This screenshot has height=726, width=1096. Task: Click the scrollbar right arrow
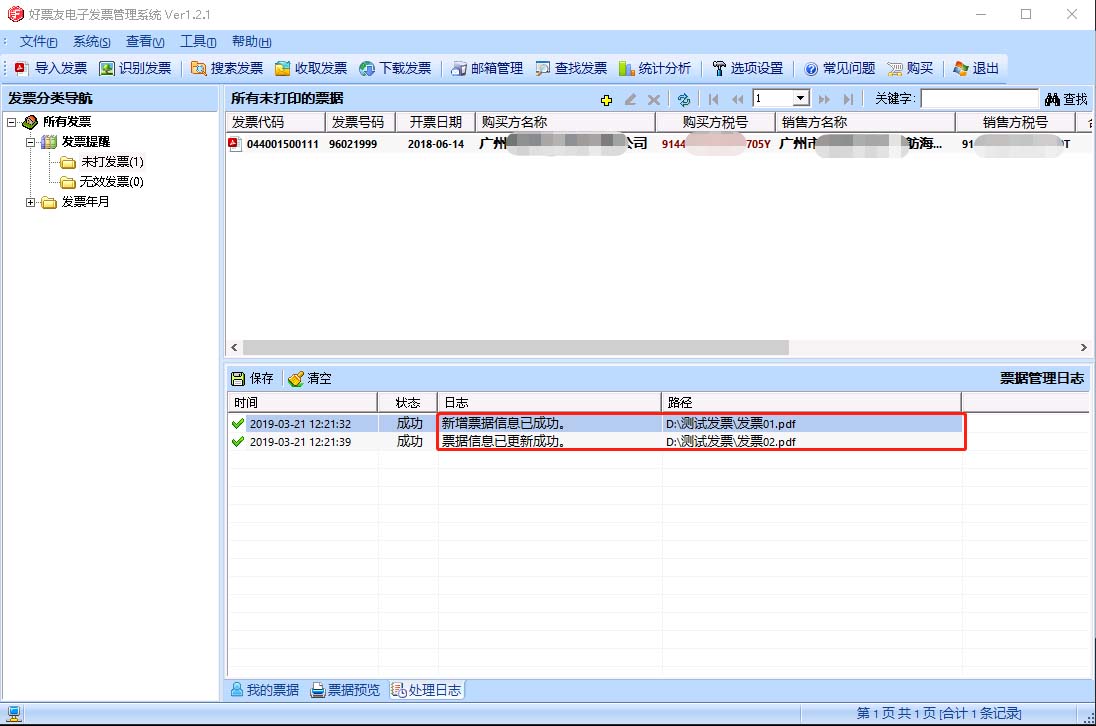(1083, 347)
